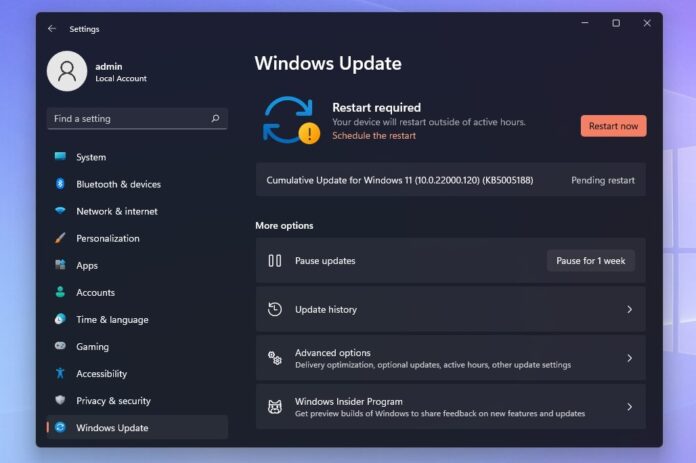Click the Apps icon in sidebar
The width and height of the screenshot is (696, 463).
click(x=60, y=265)
